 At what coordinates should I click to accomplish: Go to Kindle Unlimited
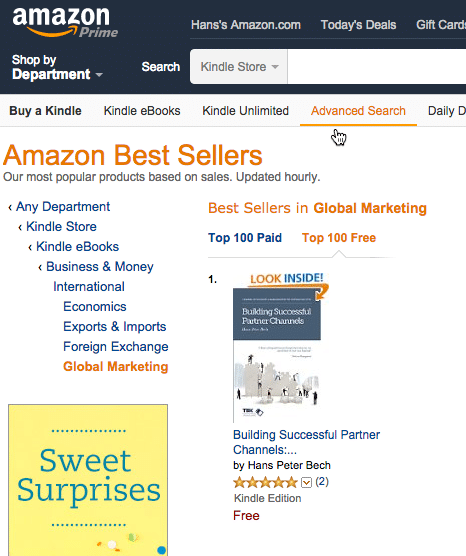click(245, 111)
